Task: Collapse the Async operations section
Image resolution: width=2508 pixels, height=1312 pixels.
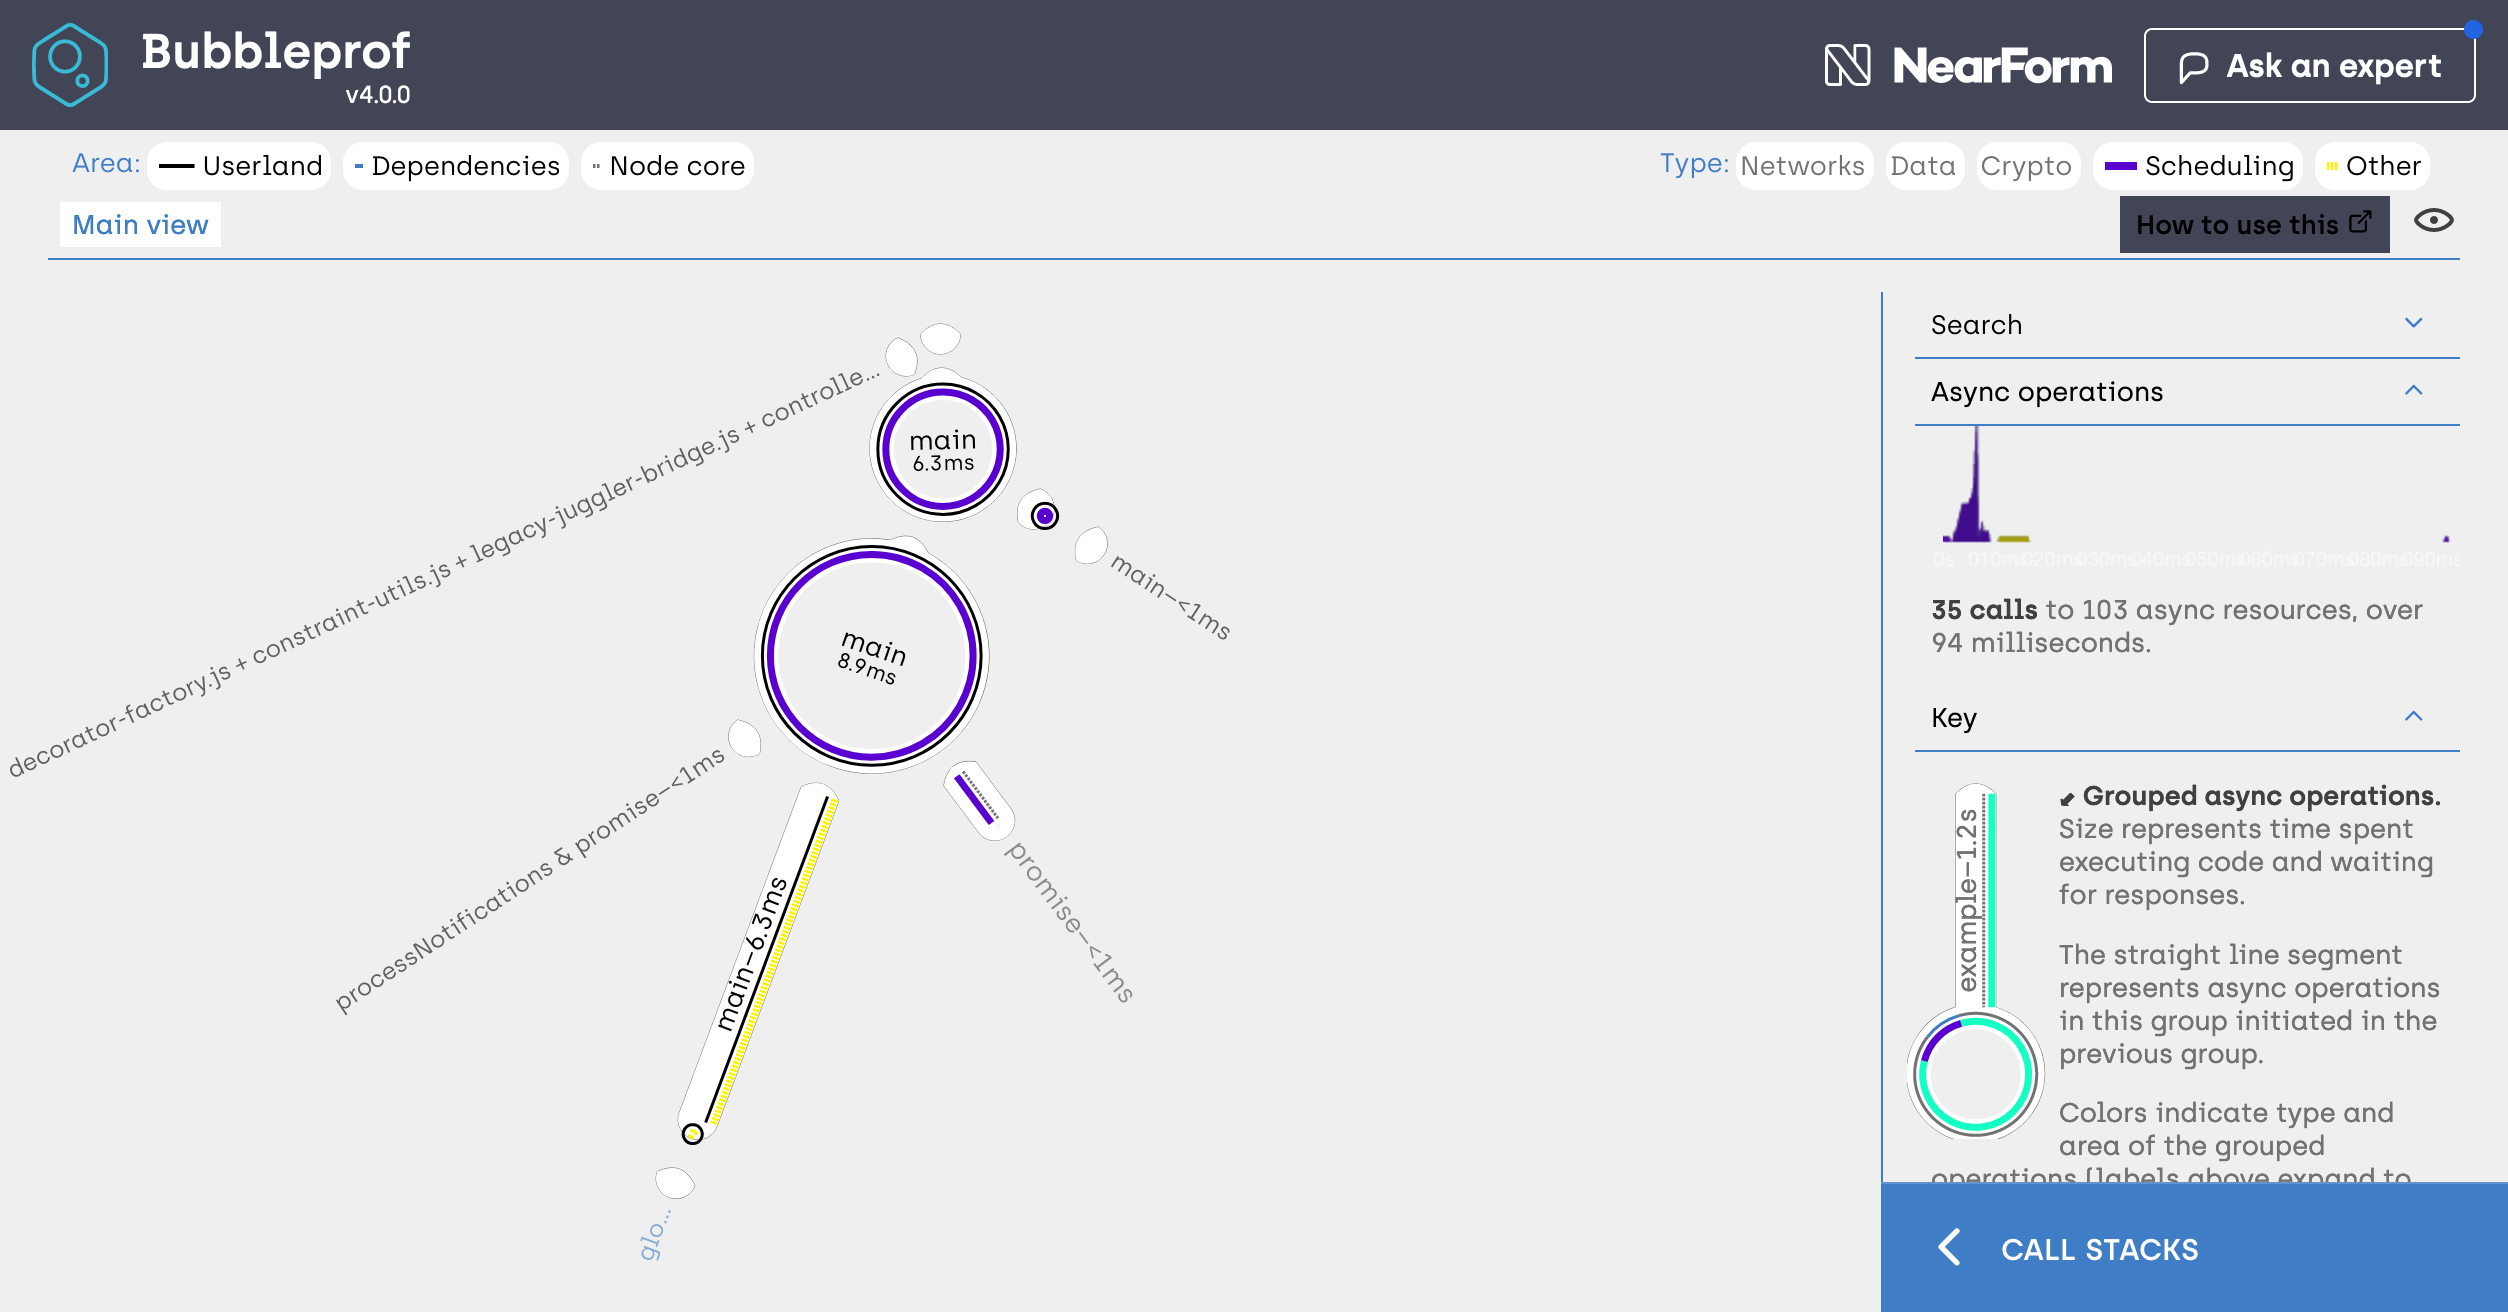Action: 2413,390
